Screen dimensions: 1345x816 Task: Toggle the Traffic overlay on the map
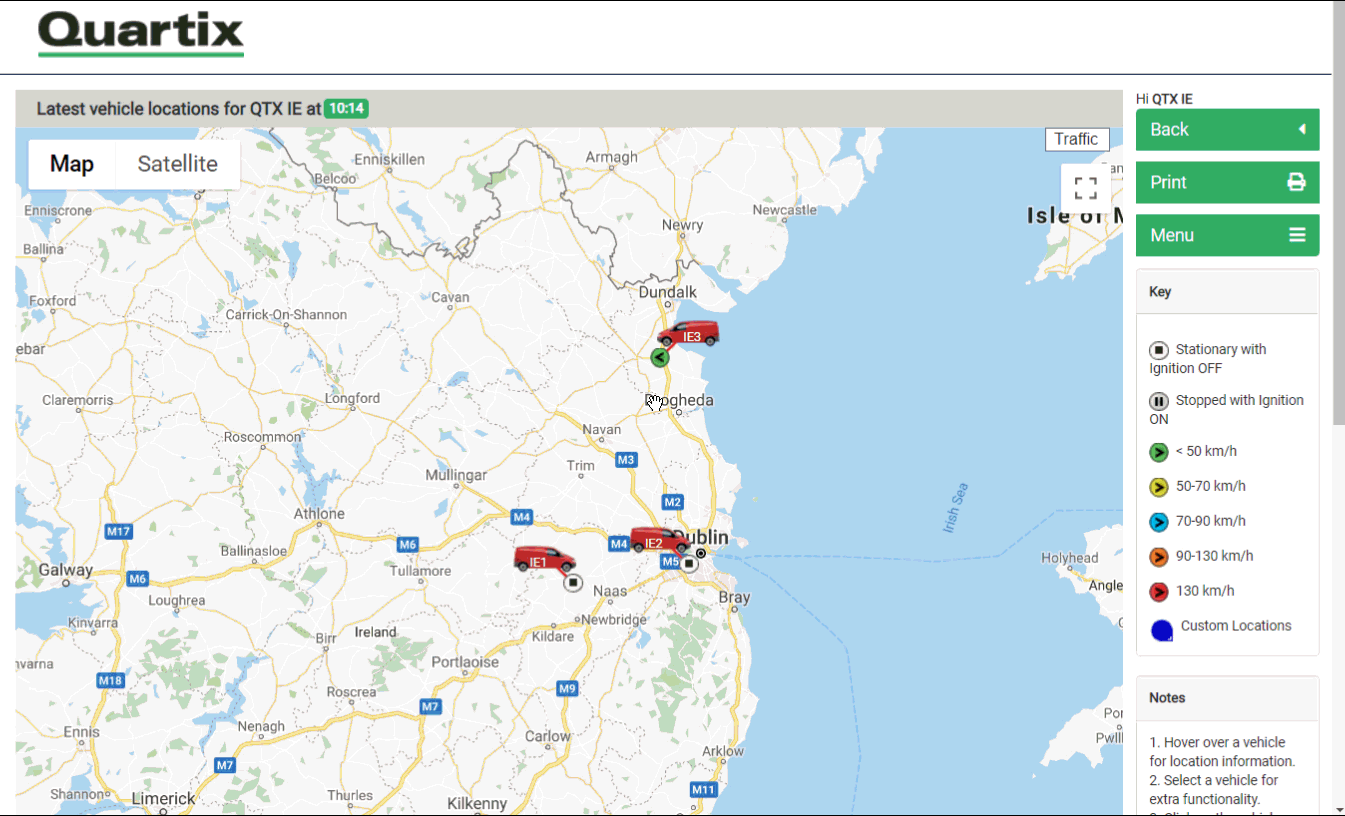tap(1077, 139)
